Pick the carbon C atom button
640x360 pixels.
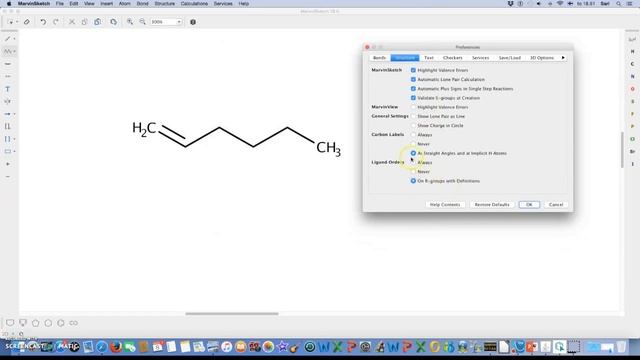tap(632, 64)
